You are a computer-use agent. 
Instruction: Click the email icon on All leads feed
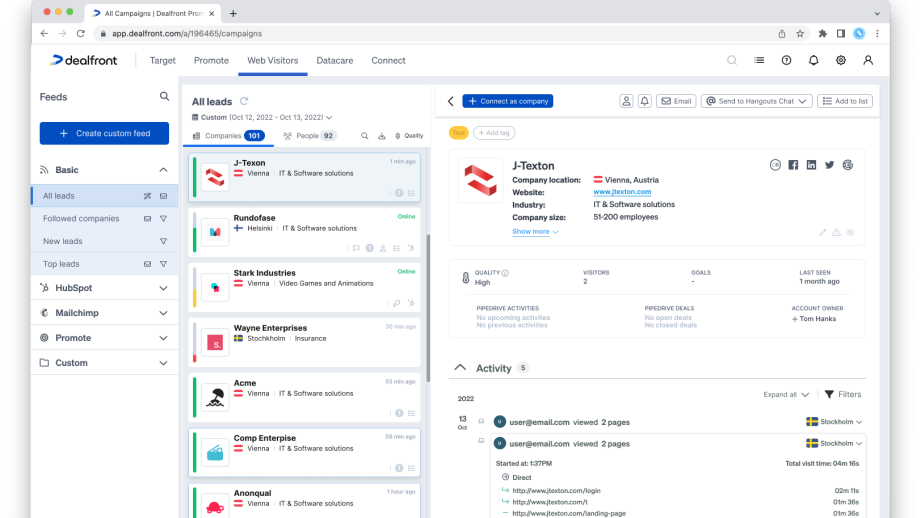(164, 196)
